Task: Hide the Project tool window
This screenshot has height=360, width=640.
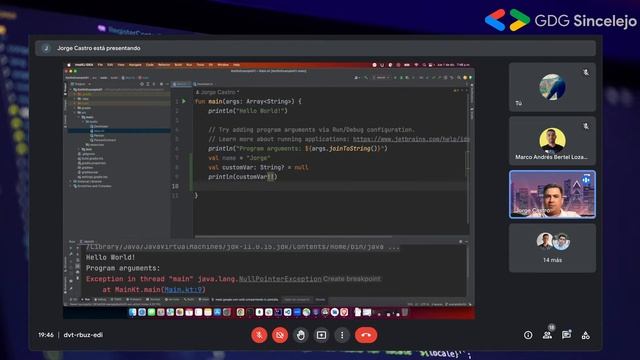Action: tap(167, 84)
